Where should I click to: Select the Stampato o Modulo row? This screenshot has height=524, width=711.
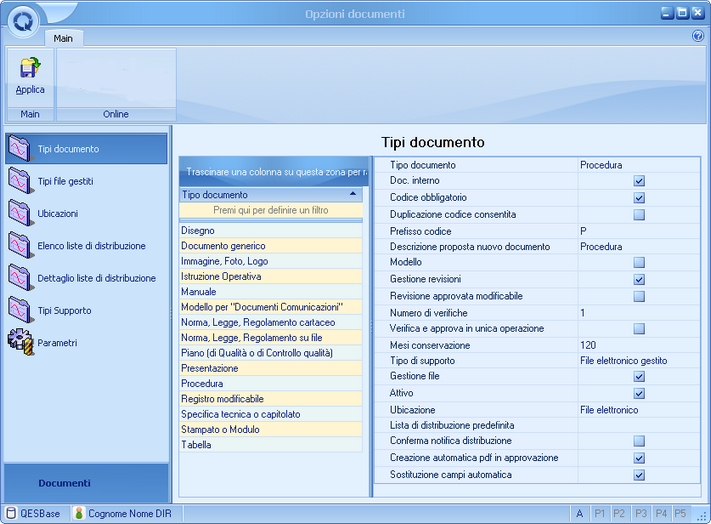tap(271, 429)
